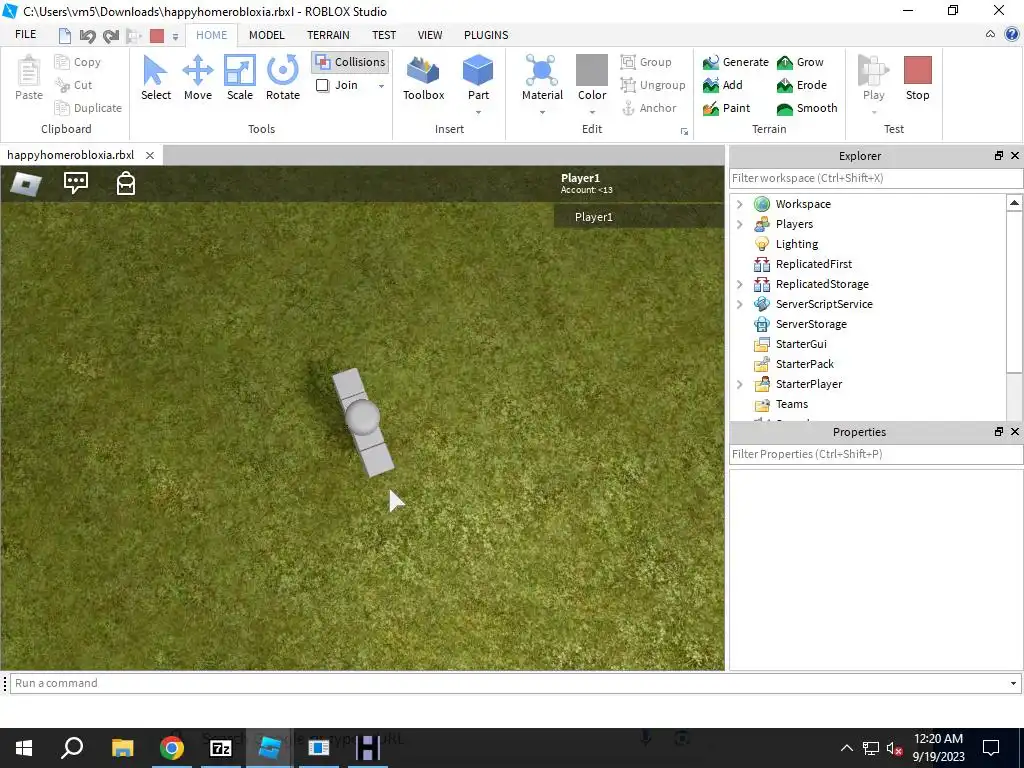Image resolution: width=1024 pixels, height=768 pixels.
Task: Open the backpack icon in viewport
Action: [x=125, y=183]
